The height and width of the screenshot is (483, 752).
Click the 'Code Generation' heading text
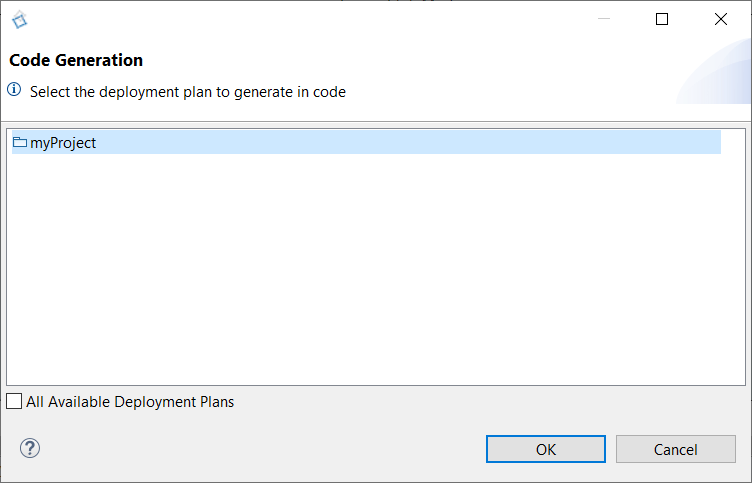(76, 60)
